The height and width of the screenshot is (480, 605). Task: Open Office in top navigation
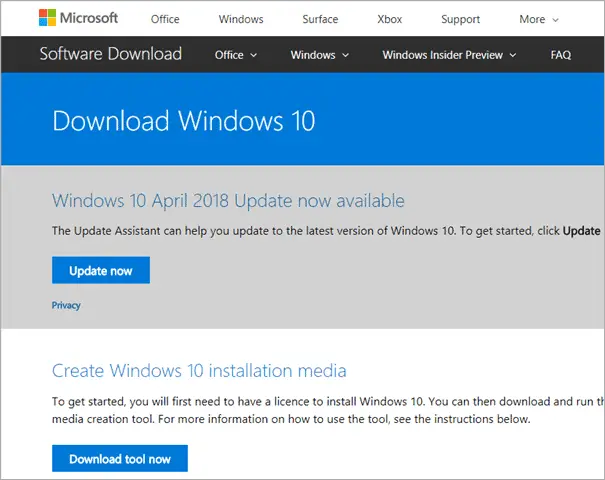(x=165, y=19)
